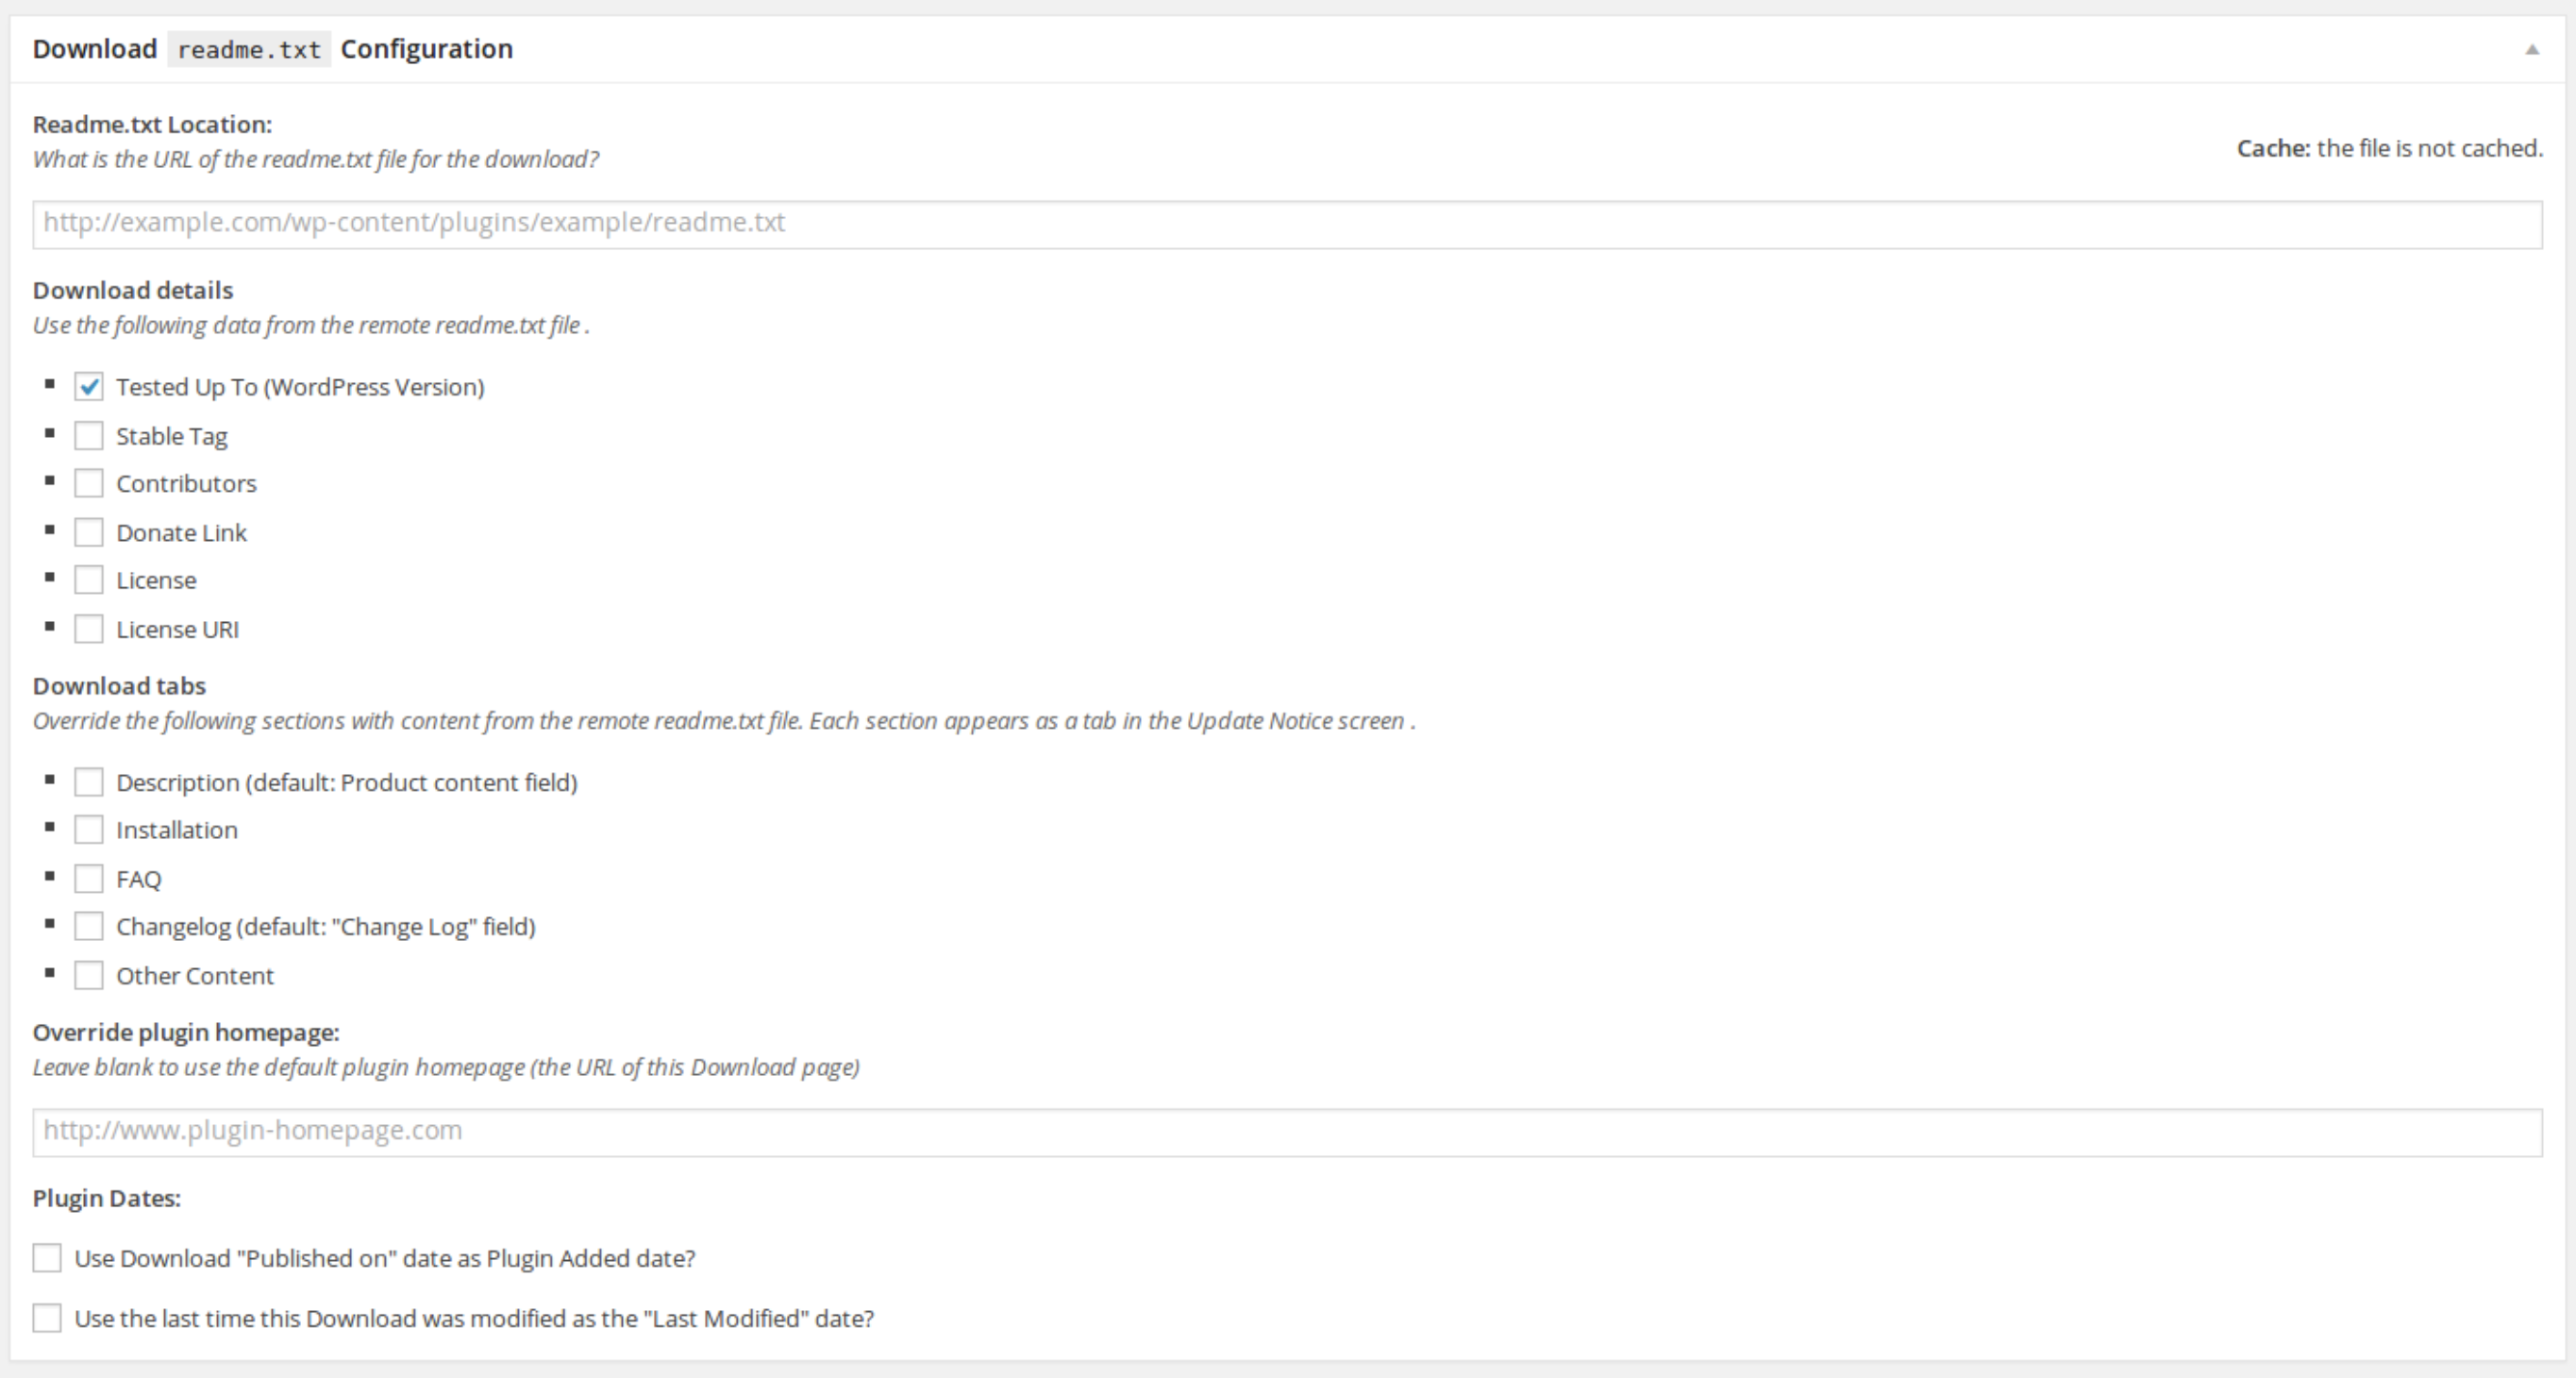Click the Stable Tag label text

(x=172, y=436)
